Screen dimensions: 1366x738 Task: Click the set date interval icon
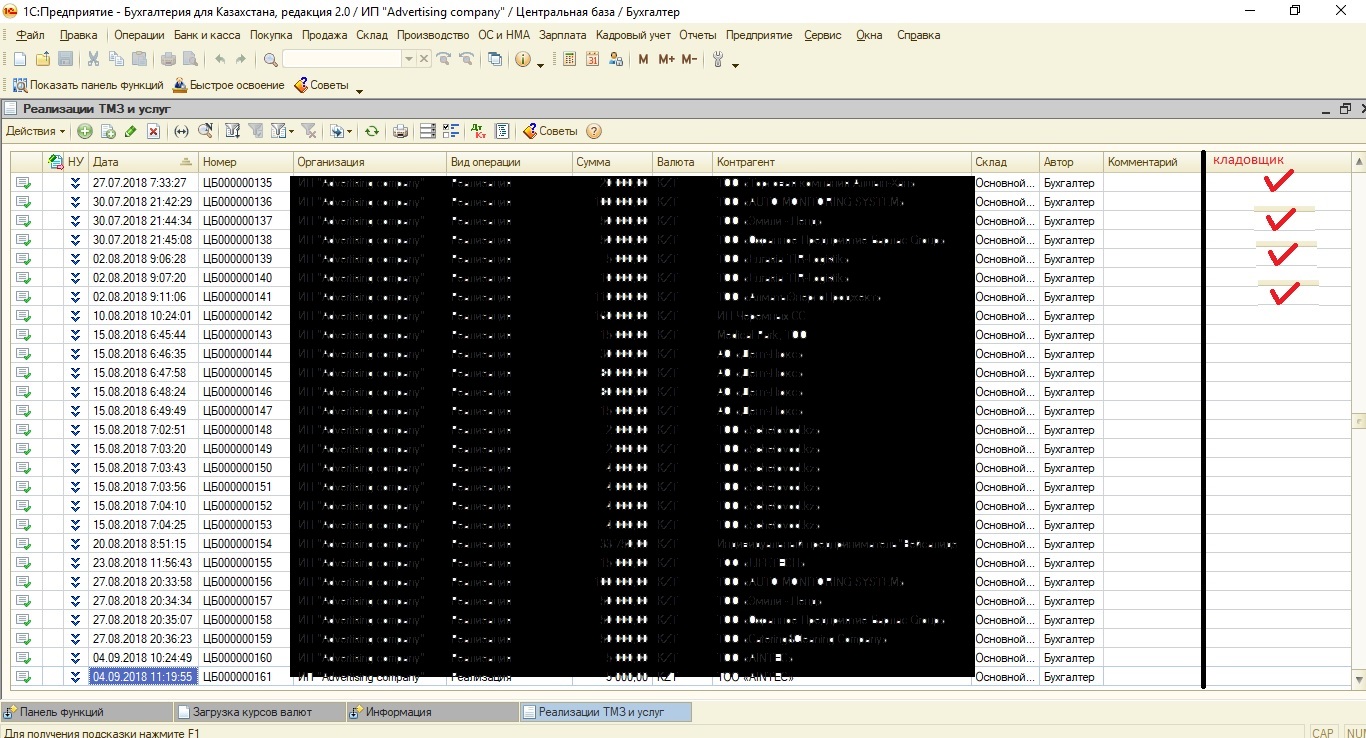pyautogui.click(x=181, y=131)
